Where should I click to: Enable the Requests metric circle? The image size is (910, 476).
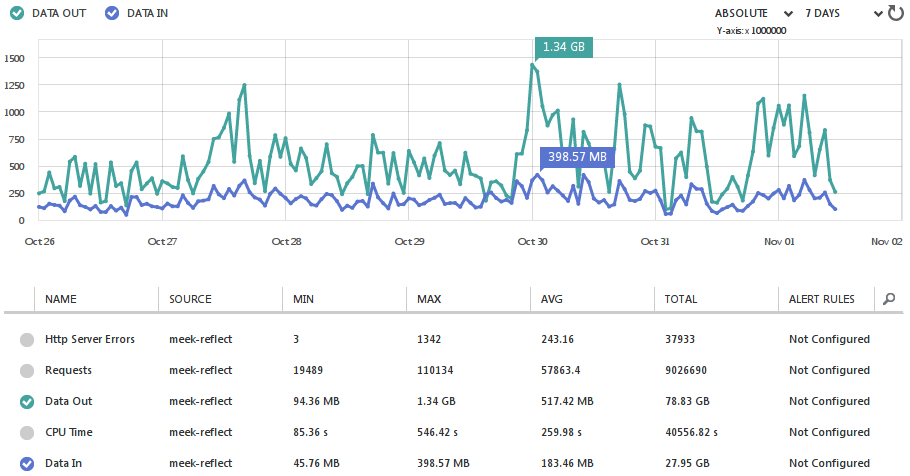pos(26,371)
